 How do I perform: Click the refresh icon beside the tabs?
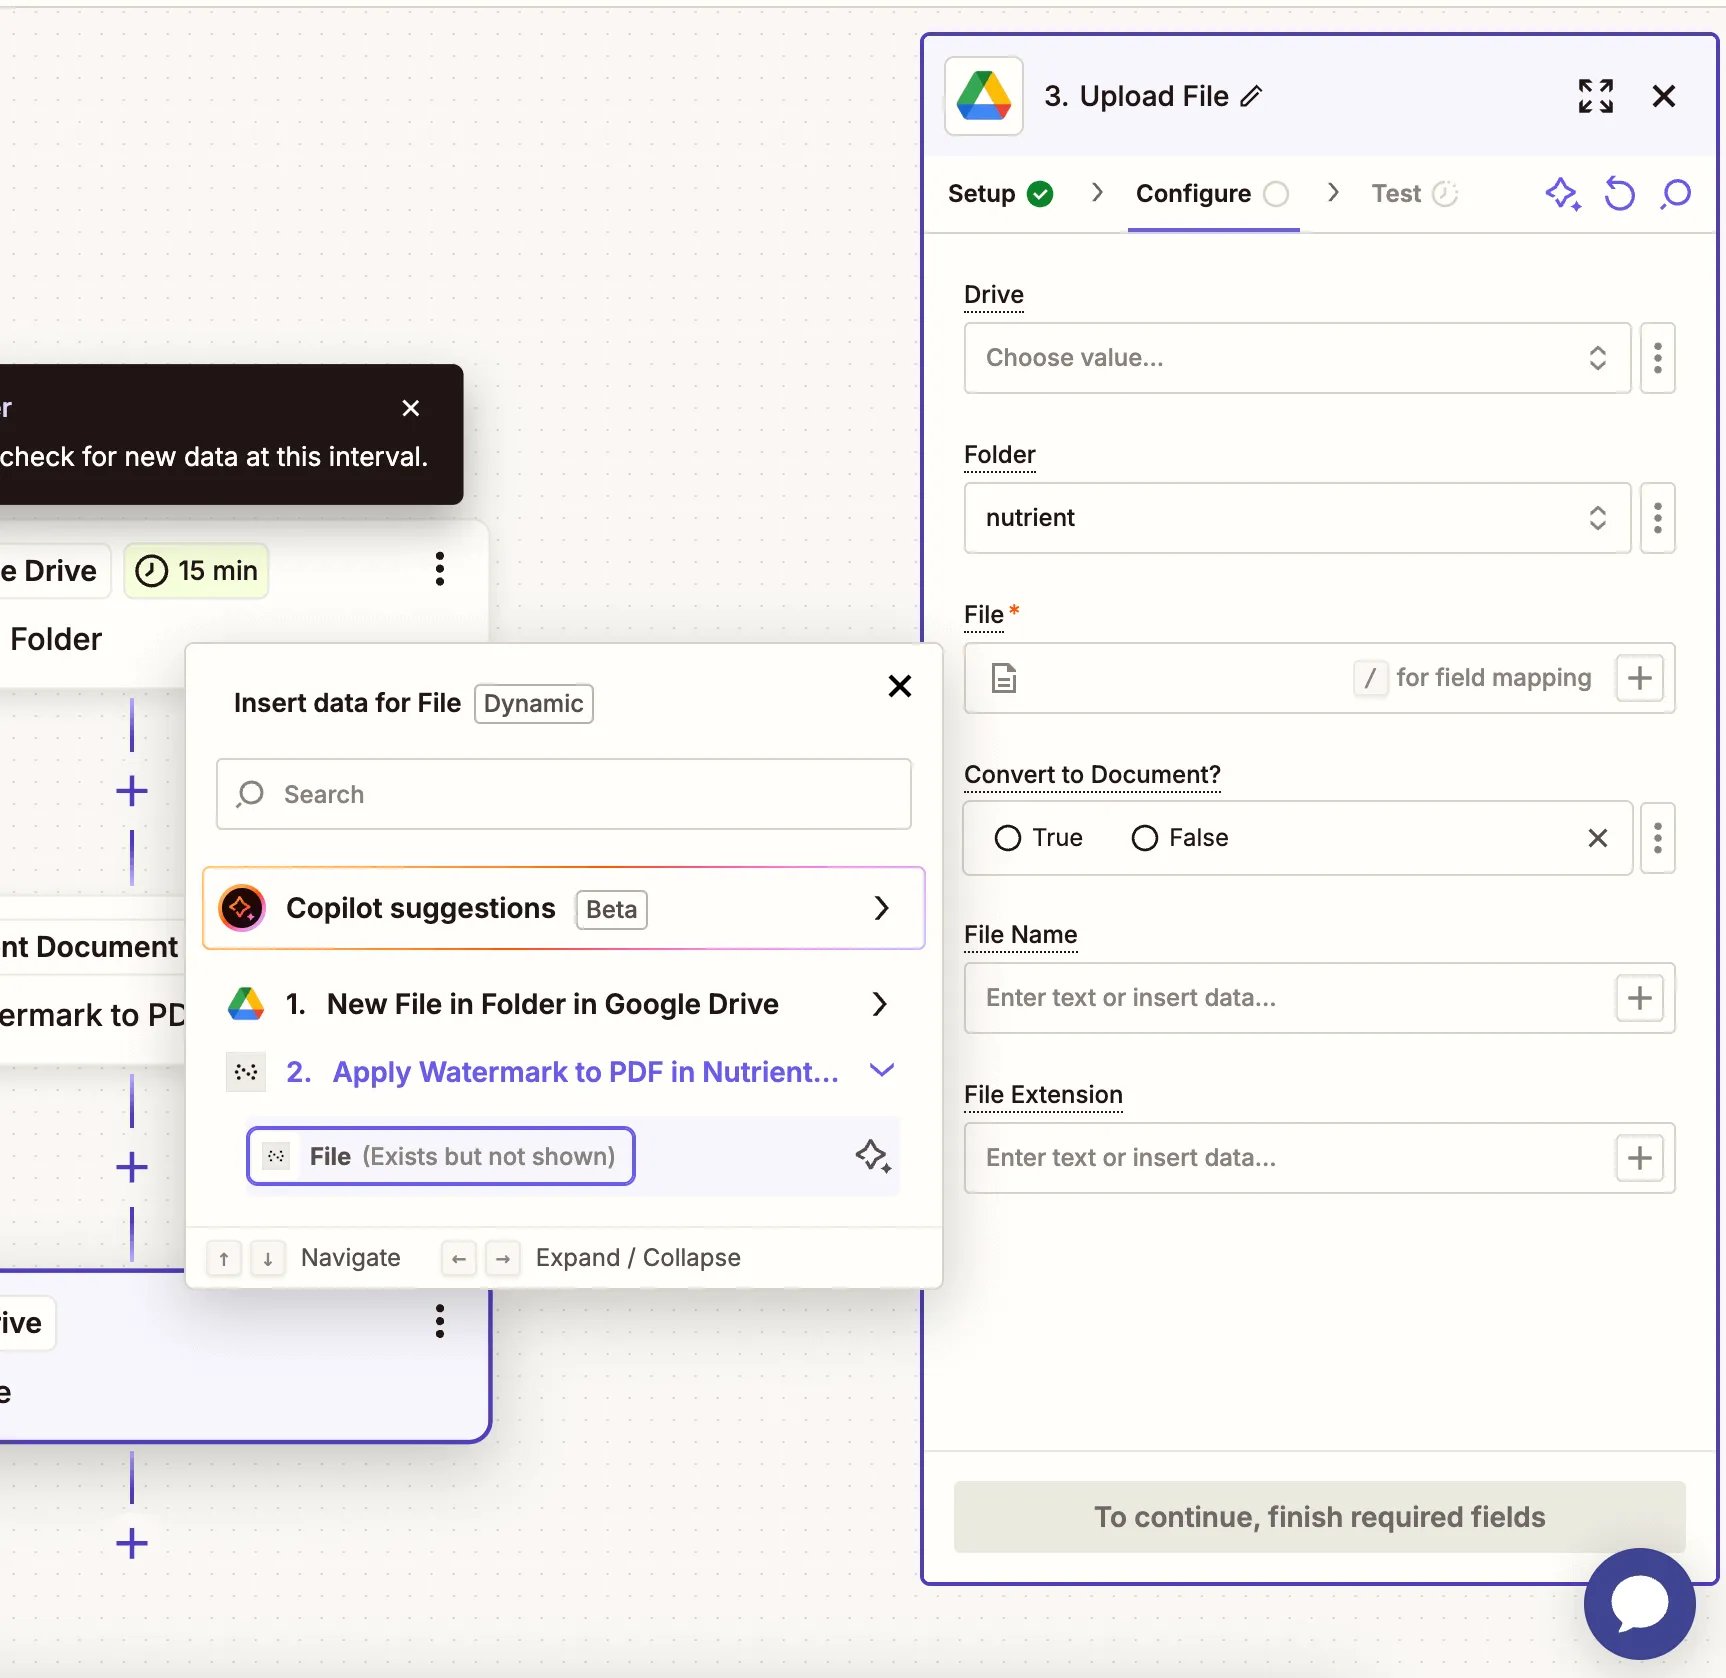[1620, 193]
